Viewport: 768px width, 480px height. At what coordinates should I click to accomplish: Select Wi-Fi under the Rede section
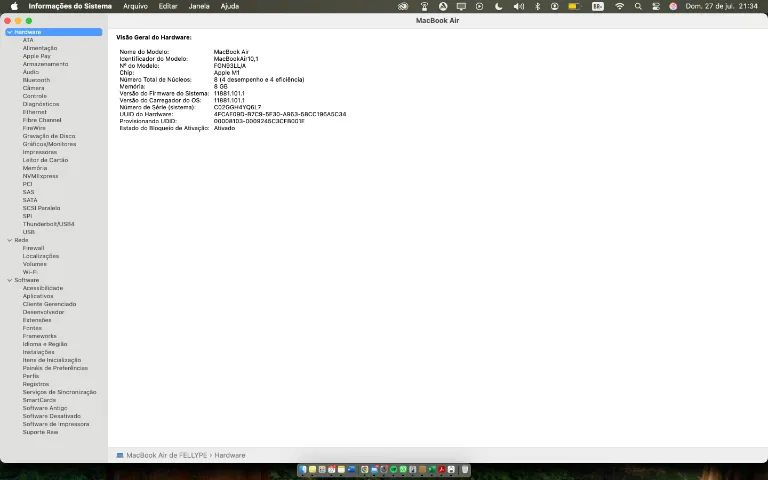tap(30, 272)
